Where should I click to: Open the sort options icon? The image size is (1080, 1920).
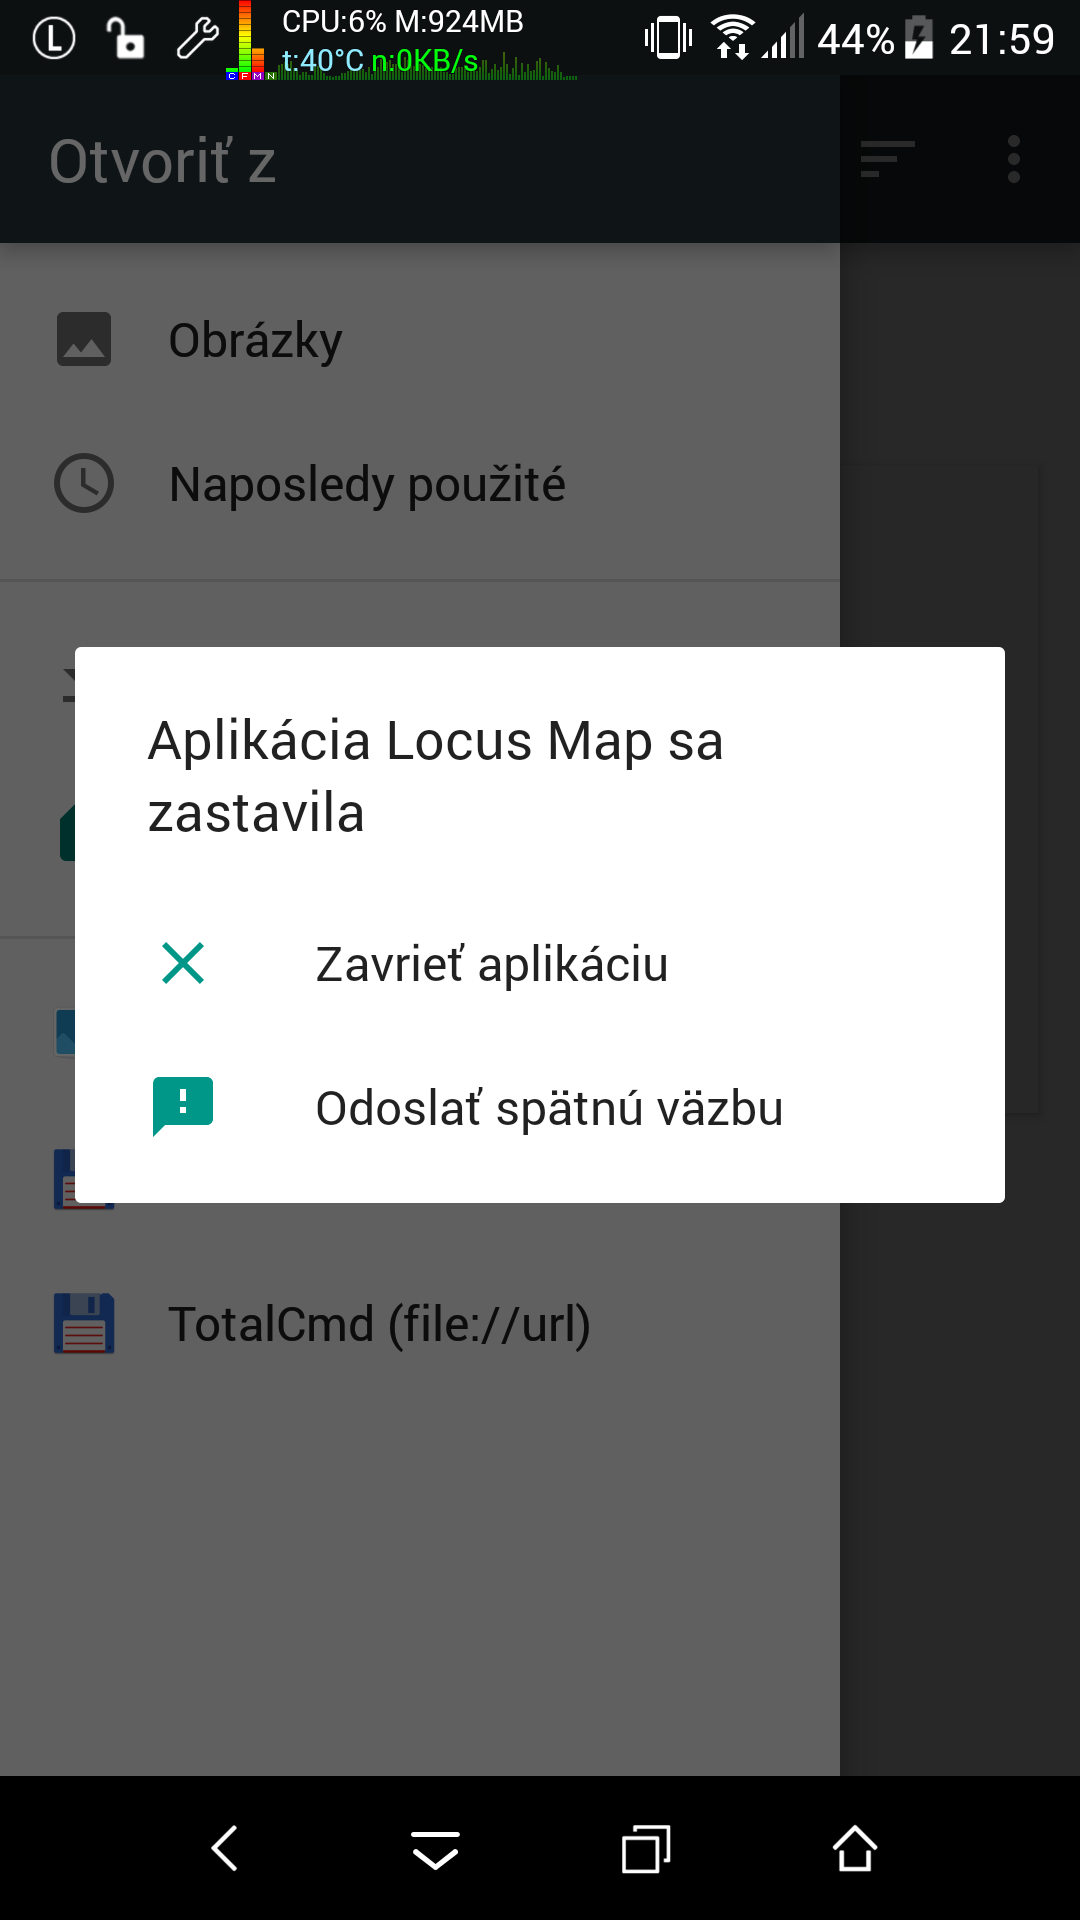coord(887,159)
